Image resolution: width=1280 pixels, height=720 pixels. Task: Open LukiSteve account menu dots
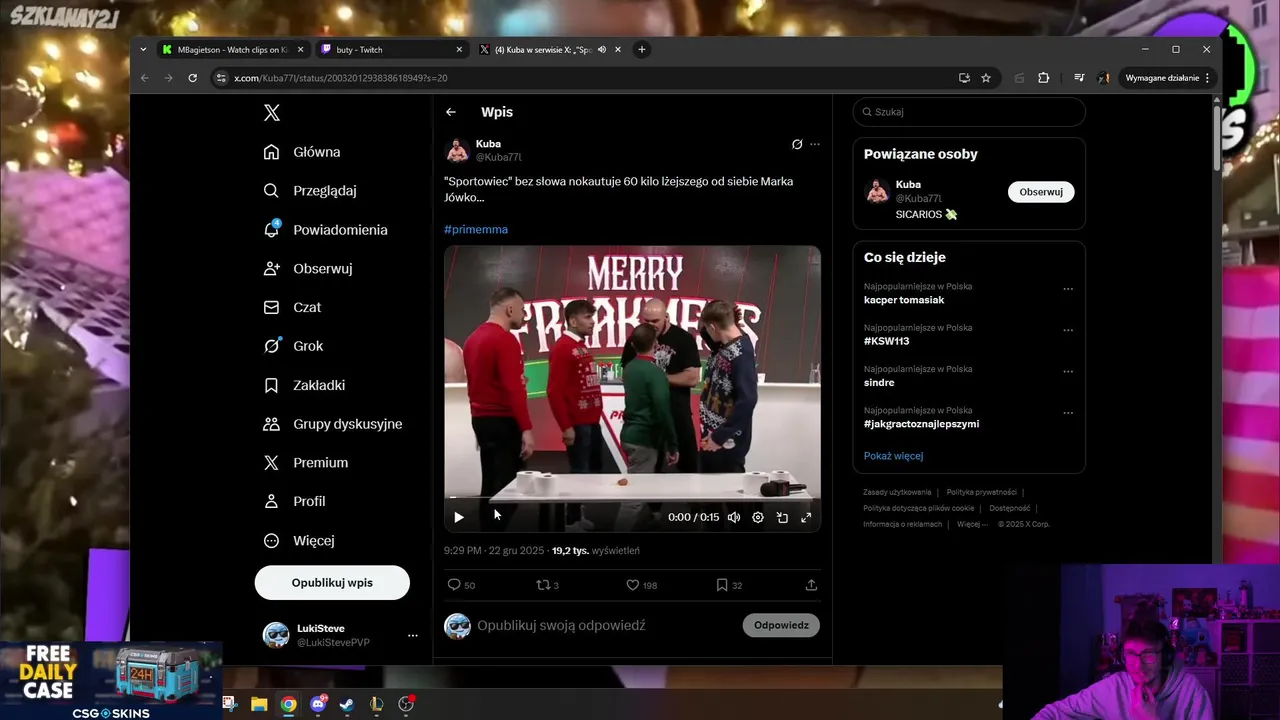pos(412,635)
